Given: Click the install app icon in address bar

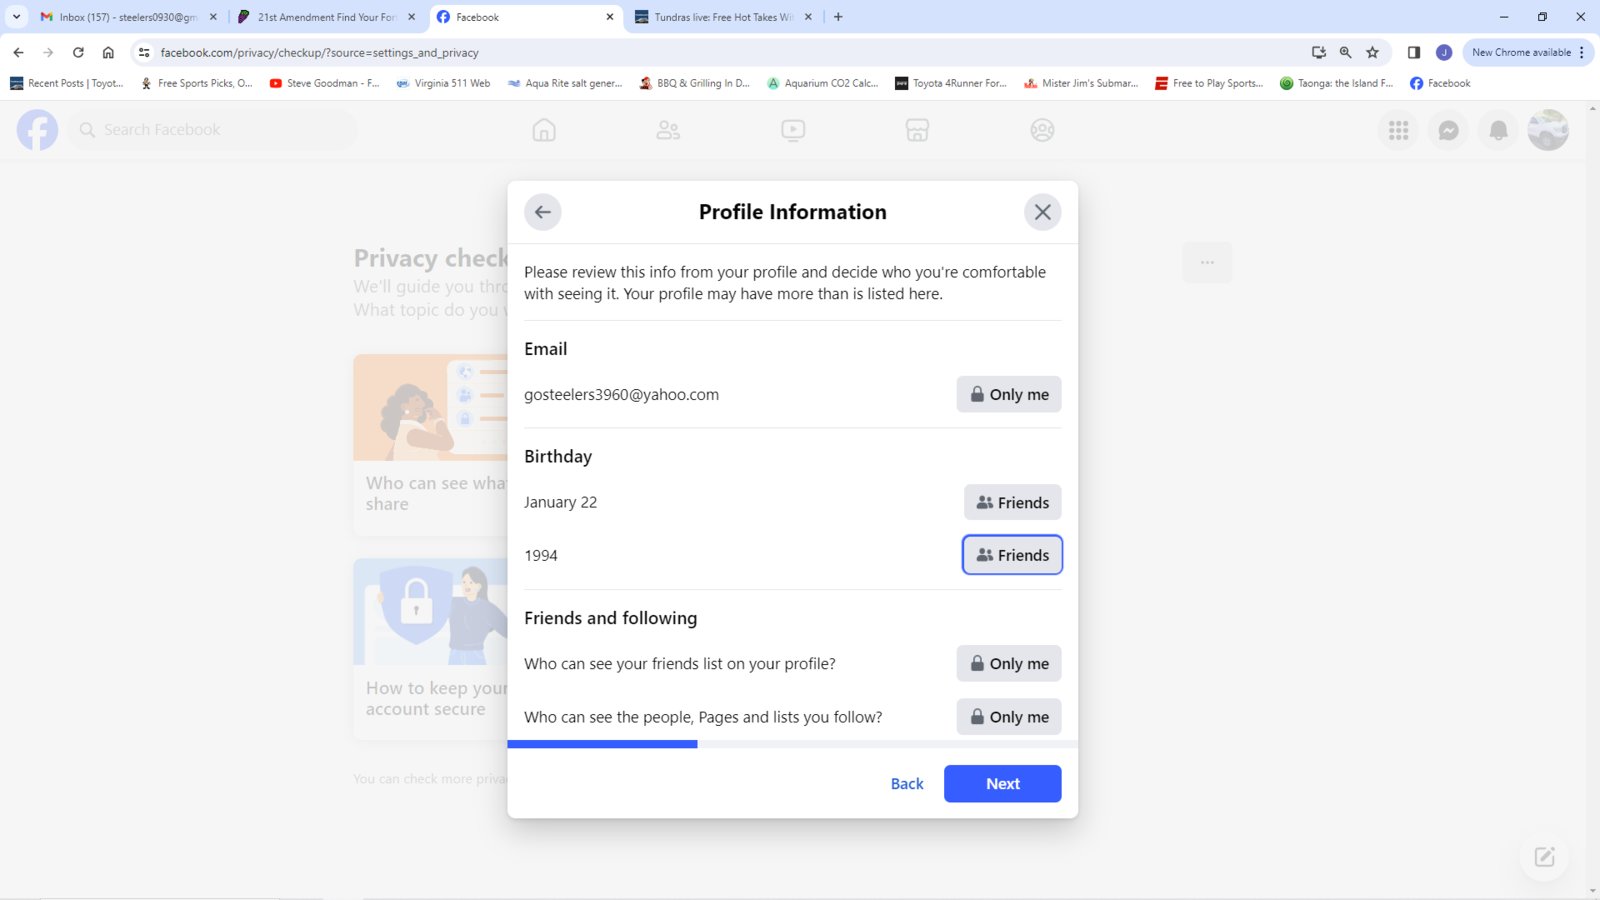Looking at the screenshot, I should click(1318, 52).
